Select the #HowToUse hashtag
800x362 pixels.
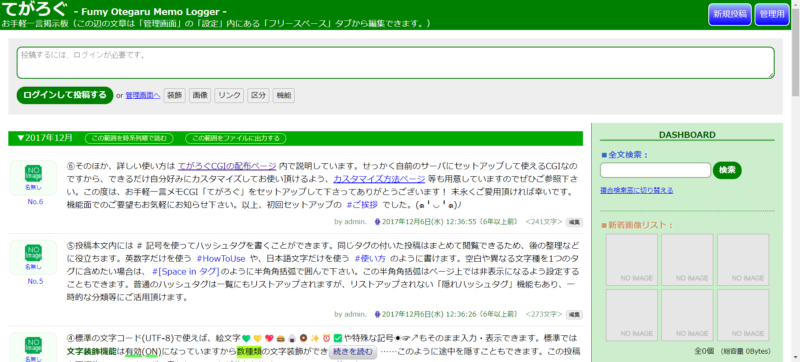pos(221,258)
